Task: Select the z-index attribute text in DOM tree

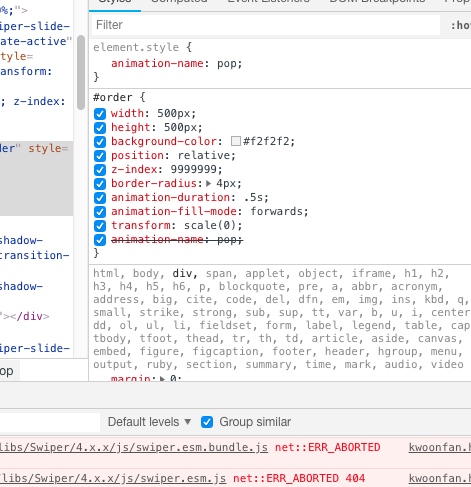Action: tap(39, 101)
